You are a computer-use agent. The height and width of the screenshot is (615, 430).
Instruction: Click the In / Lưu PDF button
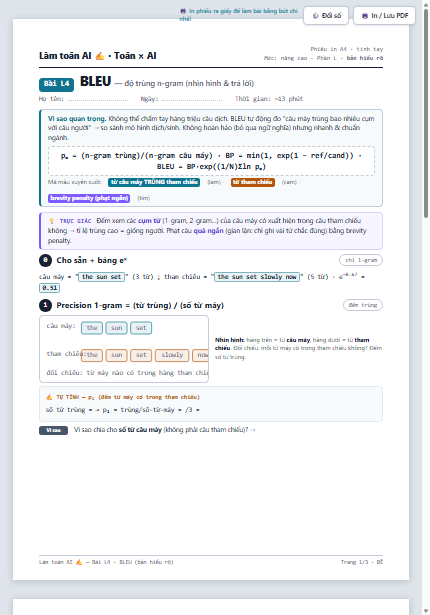384,16
